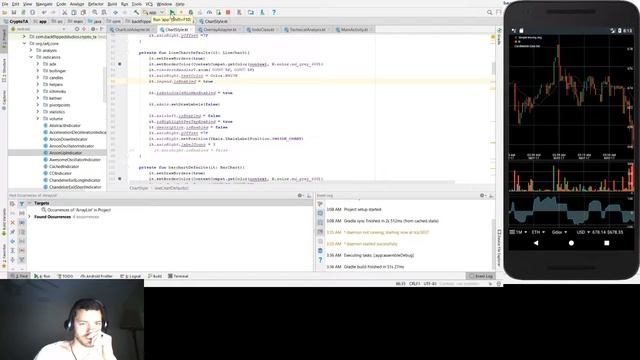This screenshot has height=360, width=640.
Task: Open the Gdax exchange dropdown on phone
Action: [x=559, y=232]
